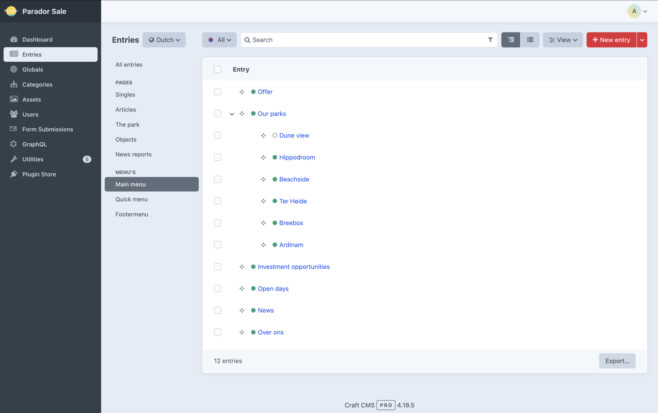Select Entries in the main sidebar
658x413 pixels.
coord(51,55)
